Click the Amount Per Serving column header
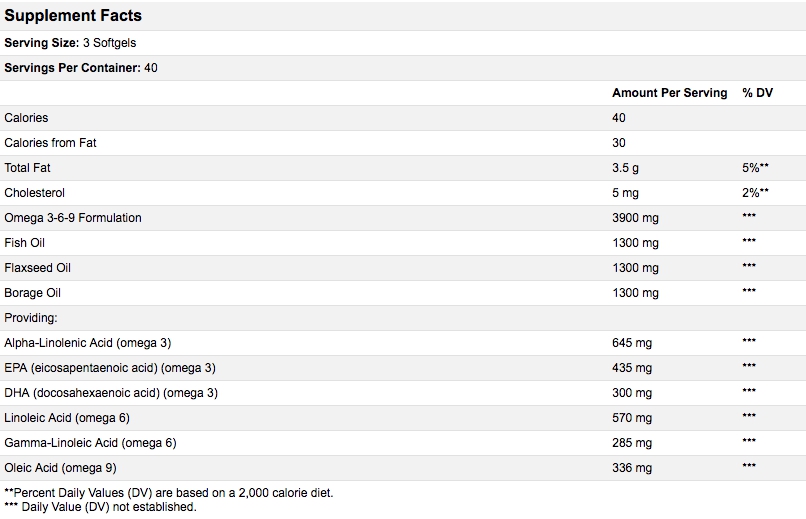 (x=669, y=93)
